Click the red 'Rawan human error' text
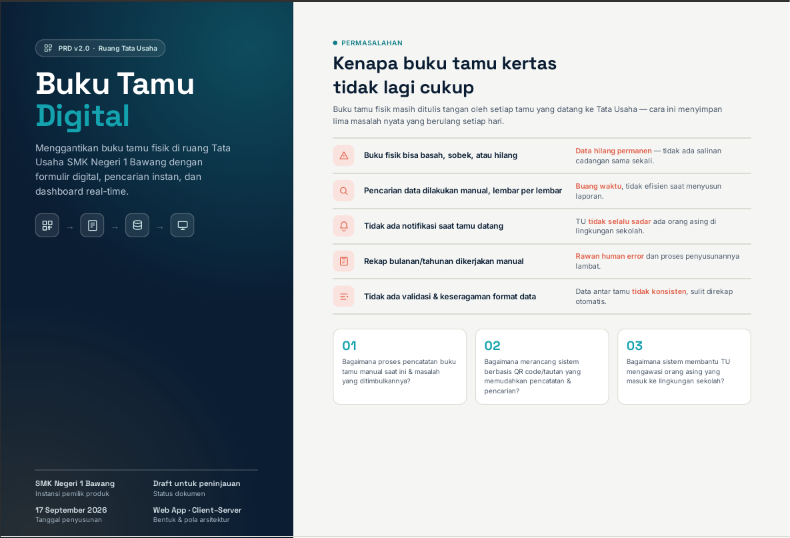This screenshot has height=538, width=790. (x=609, y=256)
